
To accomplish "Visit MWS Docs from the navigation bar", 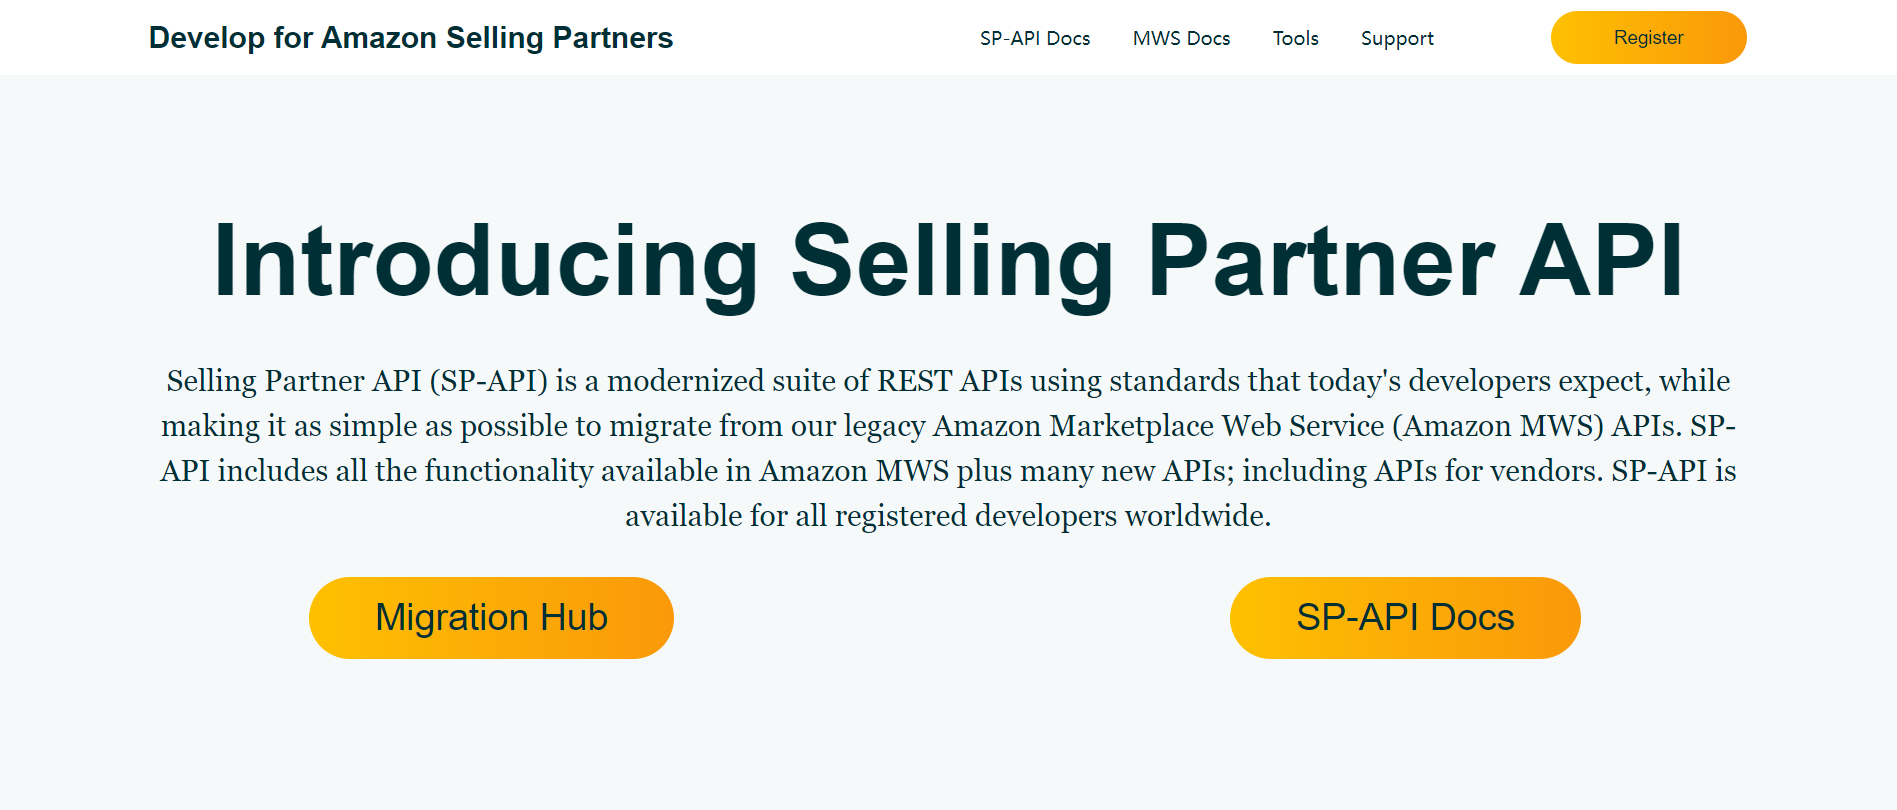I will coord(1181,38).
